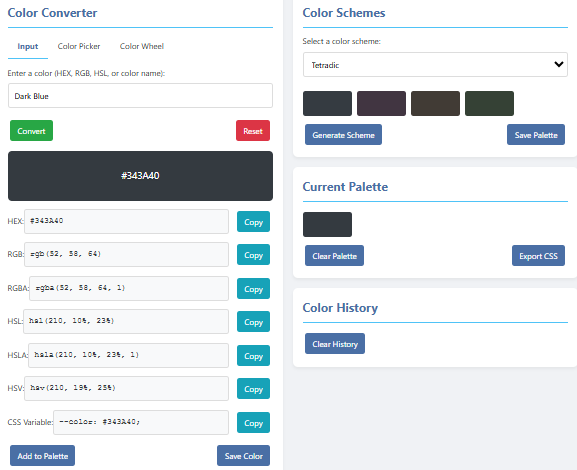Click the HSLA value field
Image resolution: width=577 pixels, height=470 pixels.
(x=128, y=355)
